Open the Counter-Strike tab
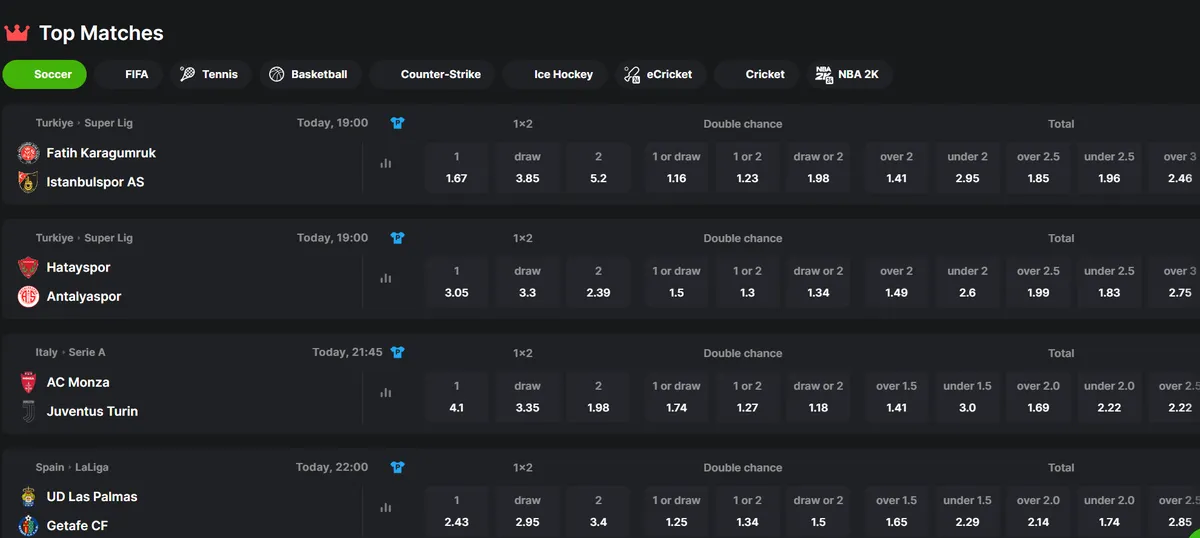The width and height of the screenshot is (1200, 538). pos(432,74)
